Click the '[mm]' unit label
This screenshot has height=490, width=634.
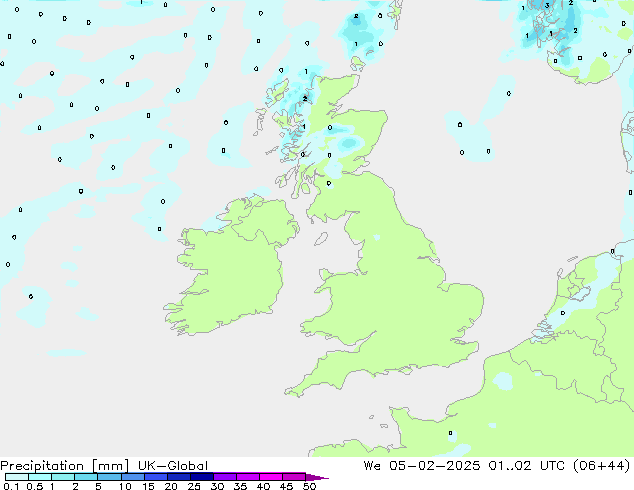tap(110, 466)
